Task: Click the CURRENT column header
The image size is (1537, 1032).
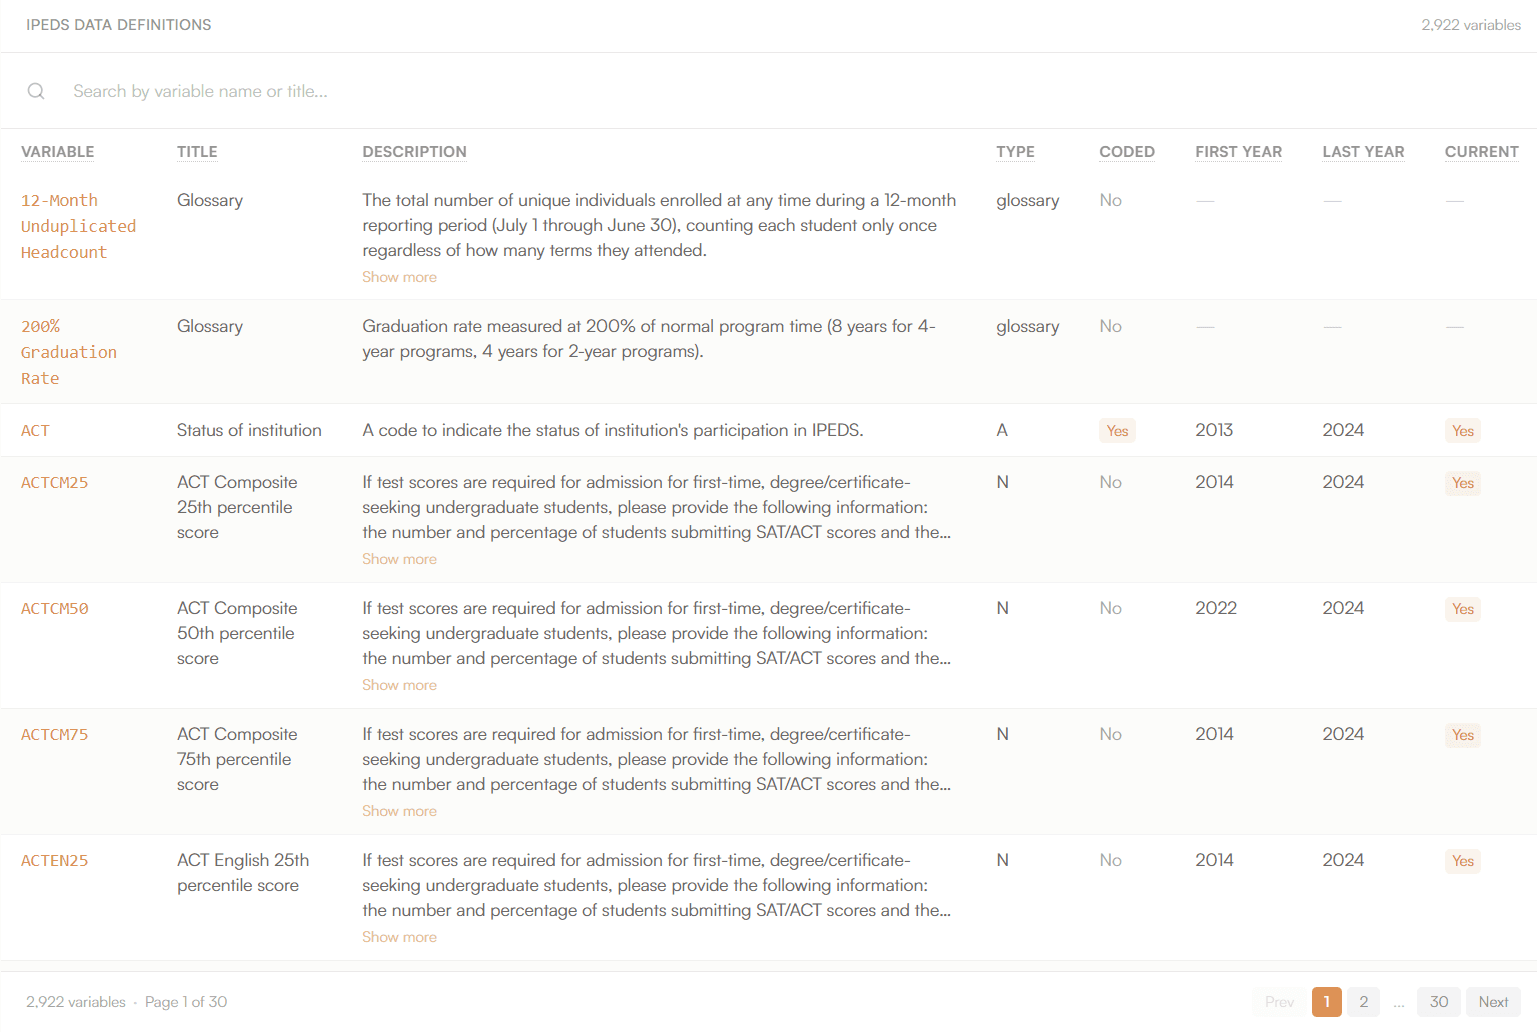Action: click(1481, 152)
